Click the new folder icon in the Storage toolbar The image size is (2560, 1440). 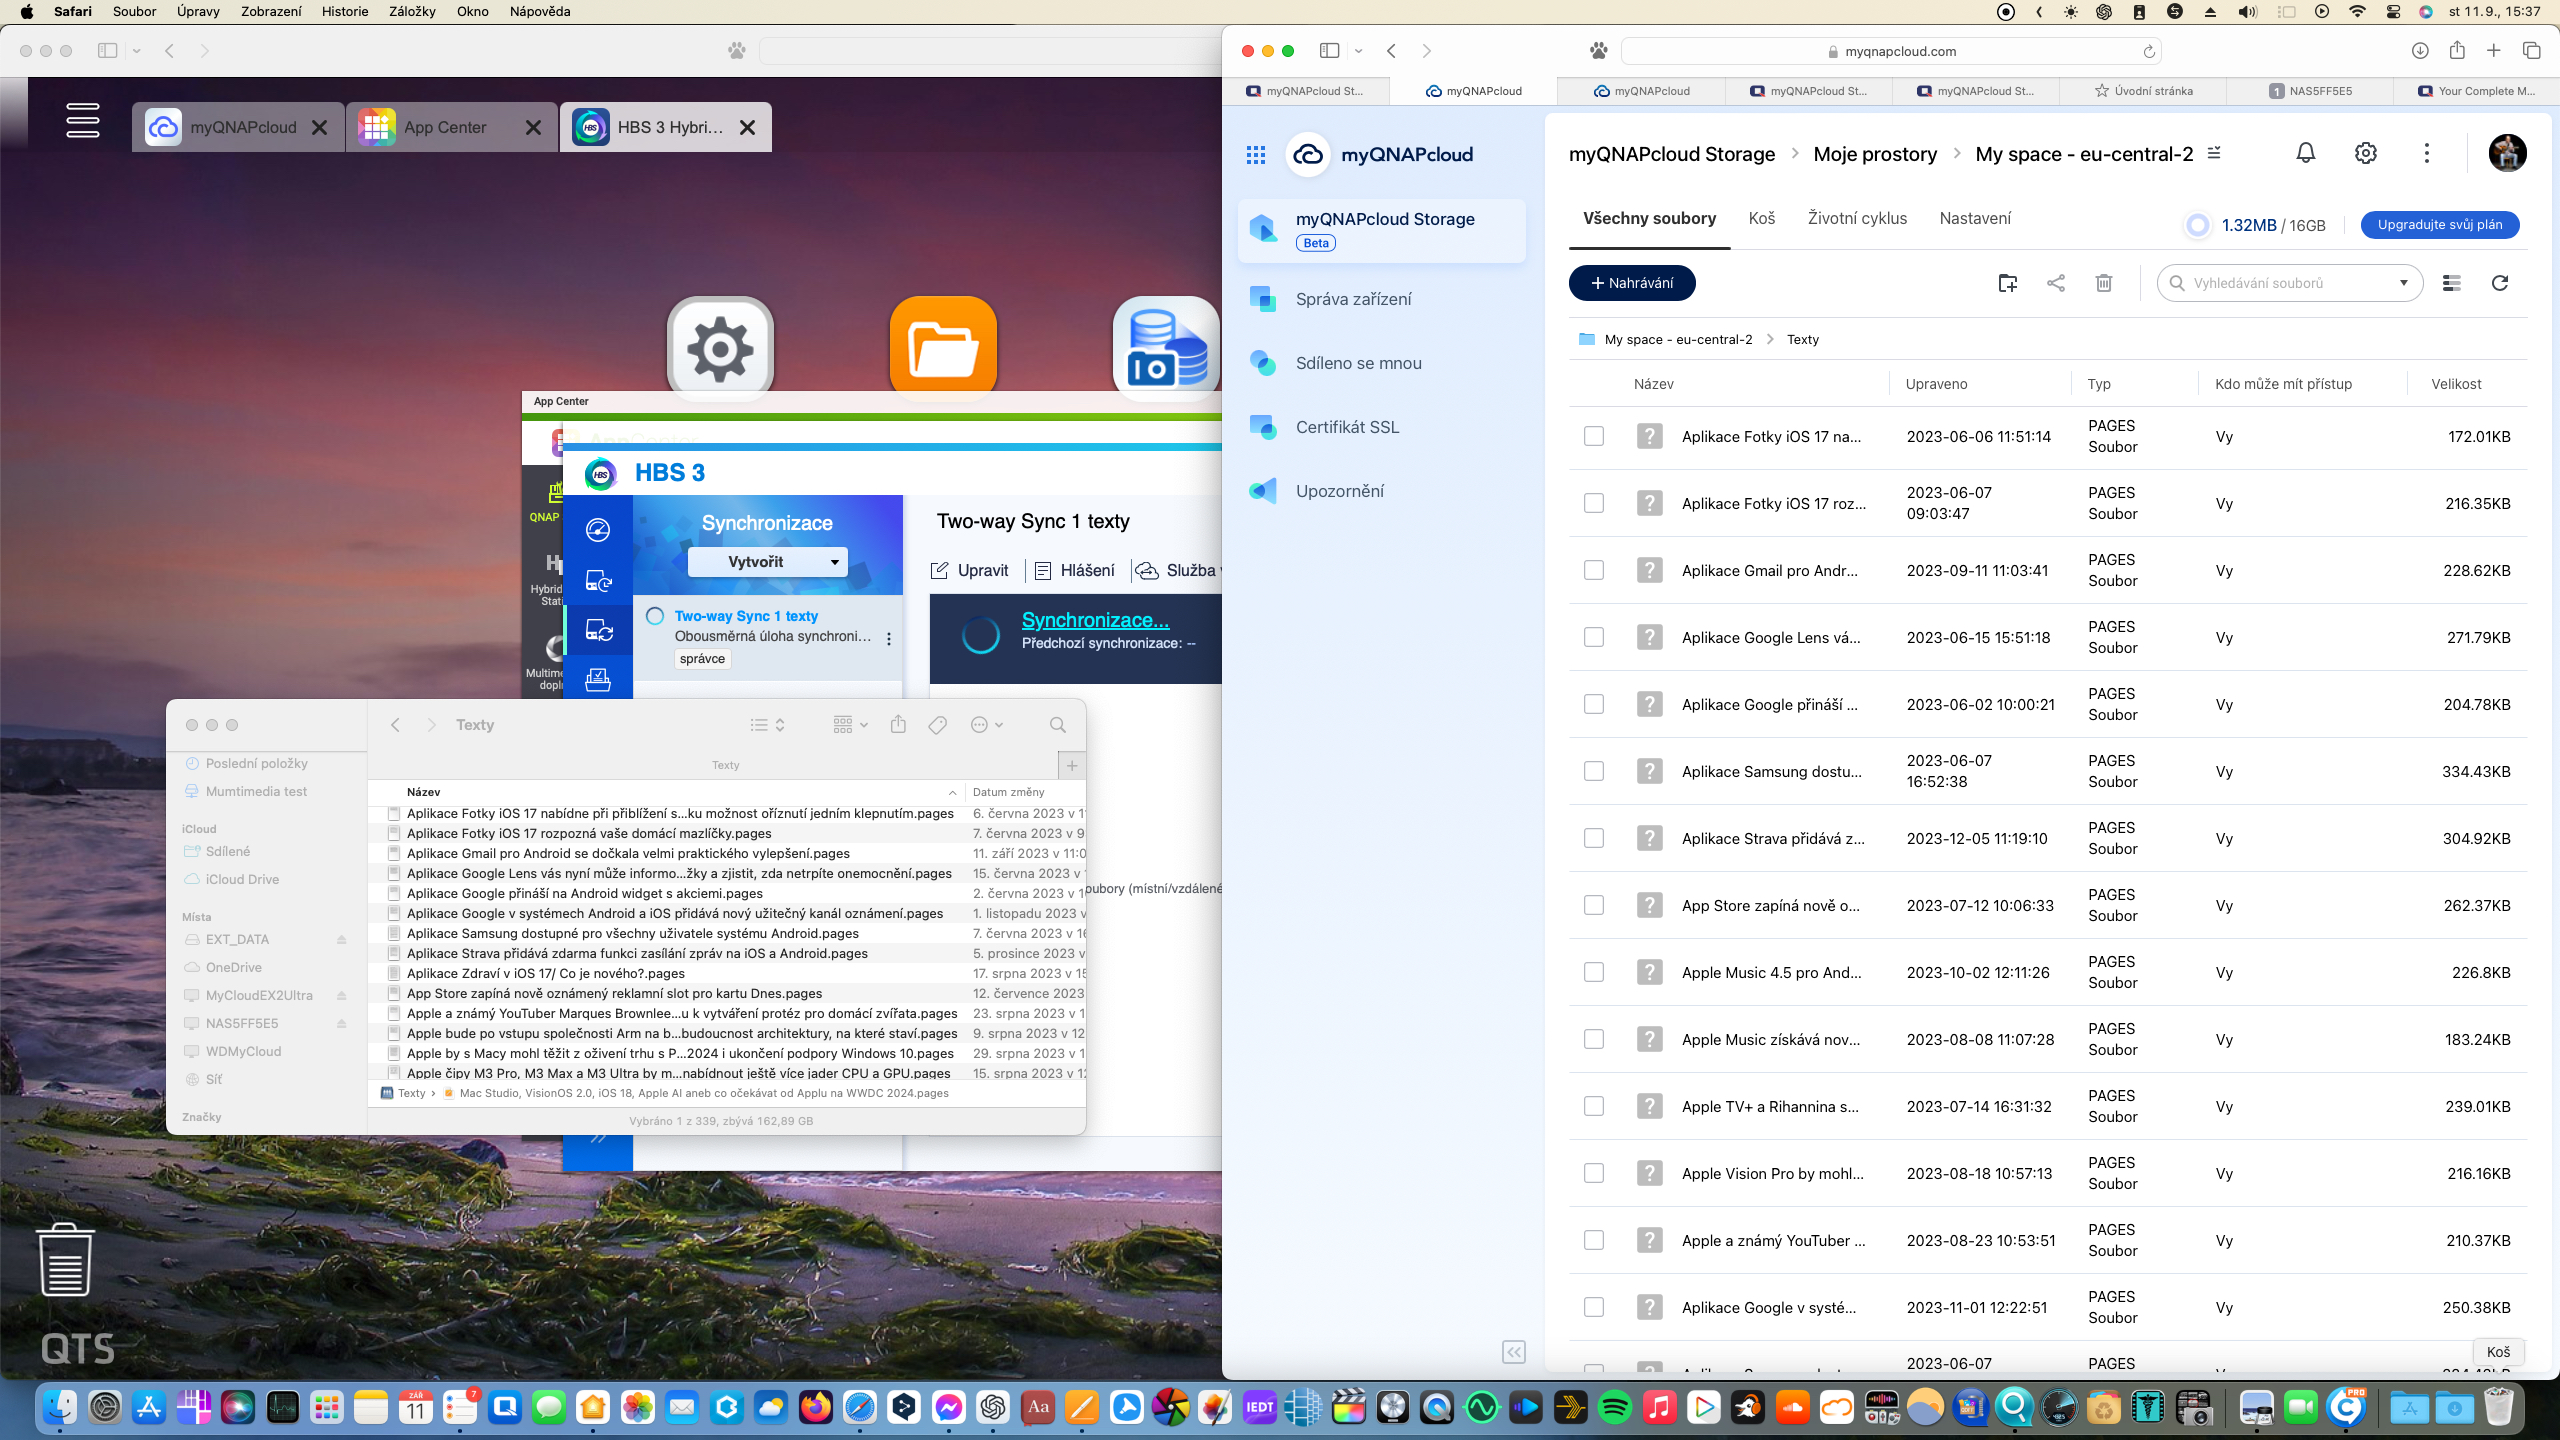[2007, 283]
